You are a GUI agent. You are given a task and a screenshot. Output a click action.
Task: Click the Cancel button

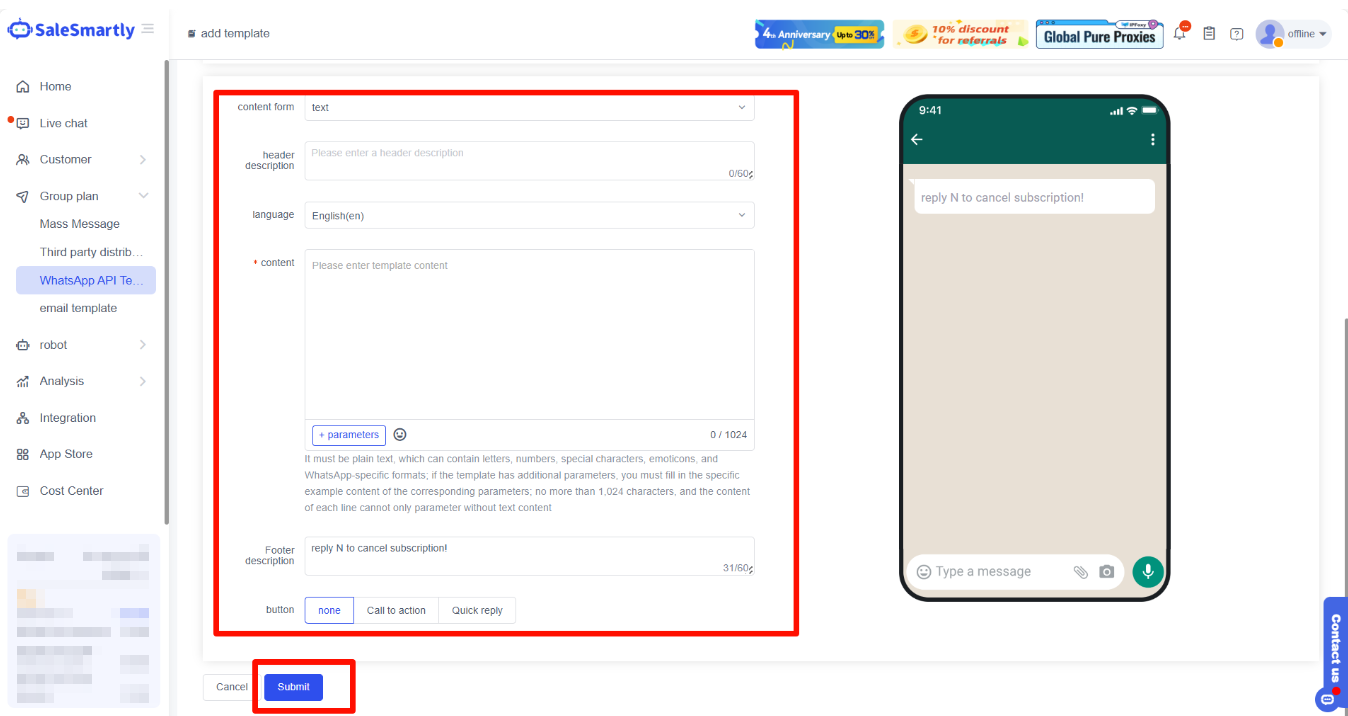pyautogui.click(x=231, y=687)
